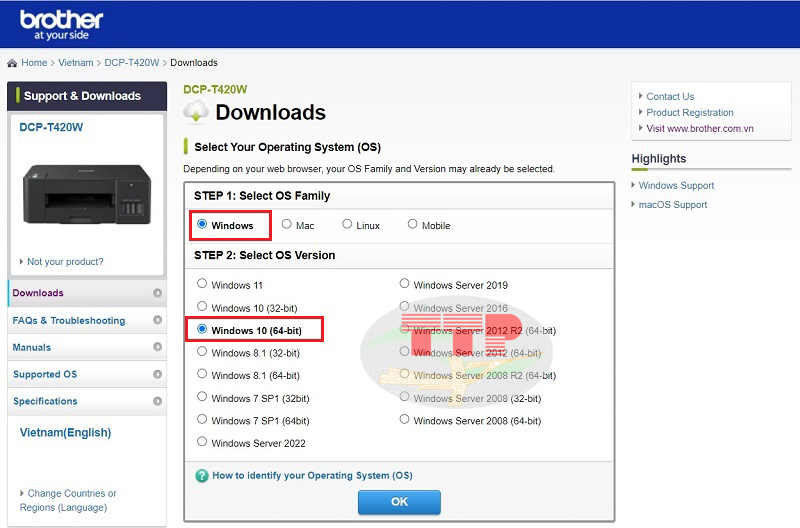The image size is (800, 528).
Task: Click the DCP-T420W sidebar product title
Action: (x=51, y=127)
